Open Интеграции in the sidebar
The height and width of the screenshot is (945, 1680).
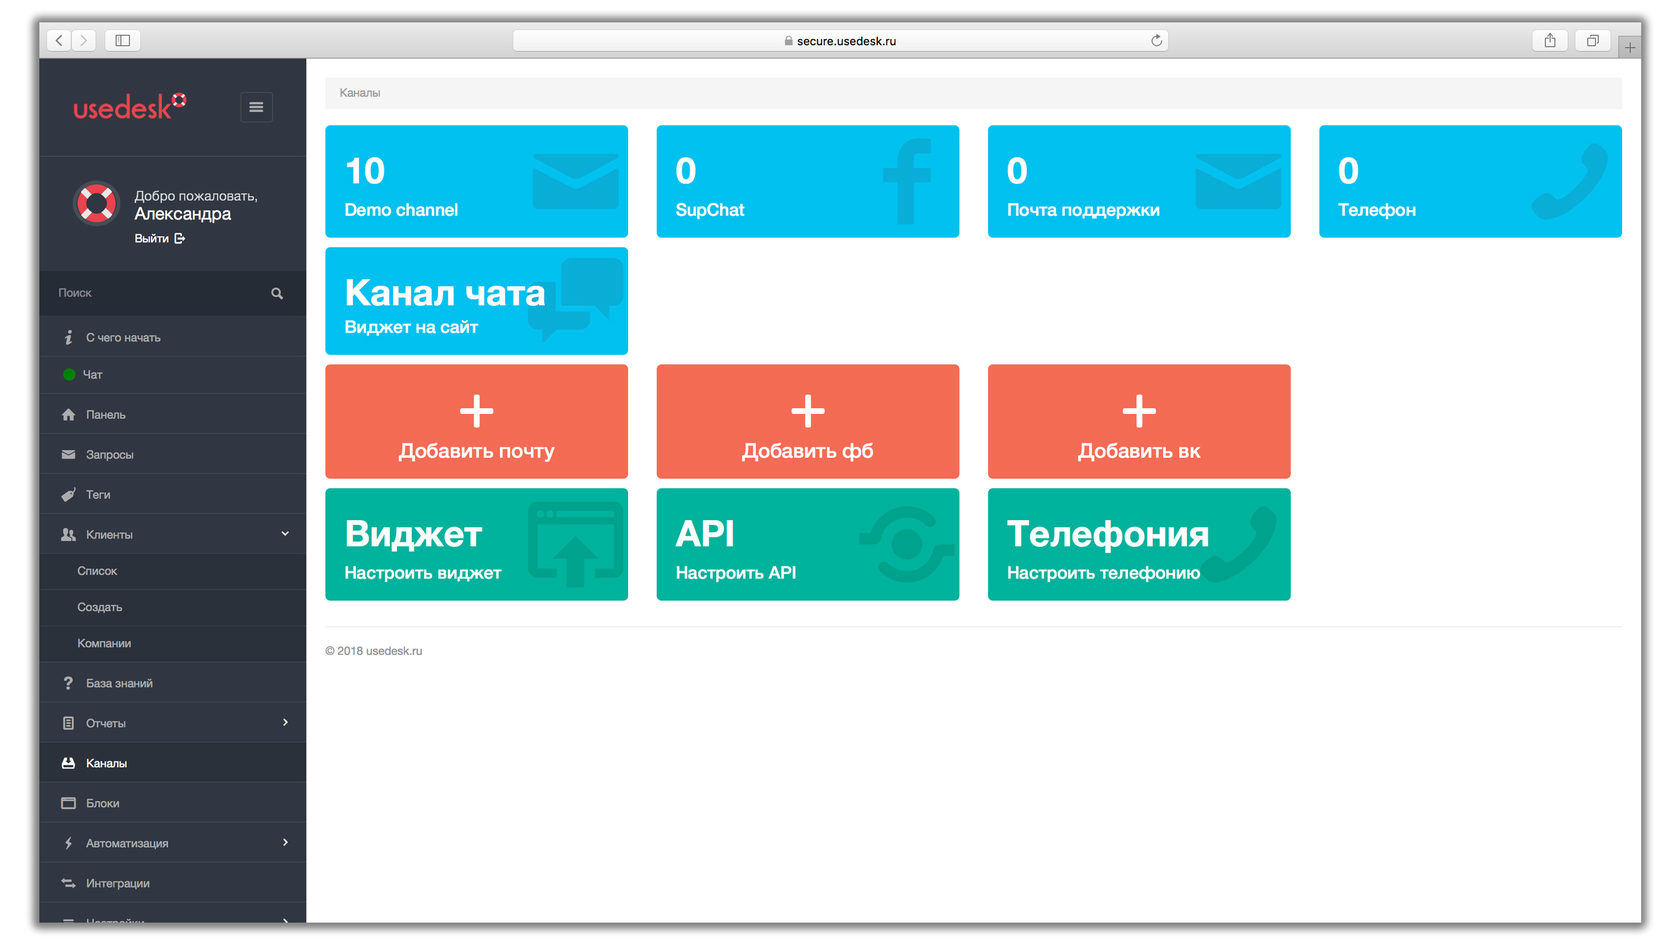(173, 883)
